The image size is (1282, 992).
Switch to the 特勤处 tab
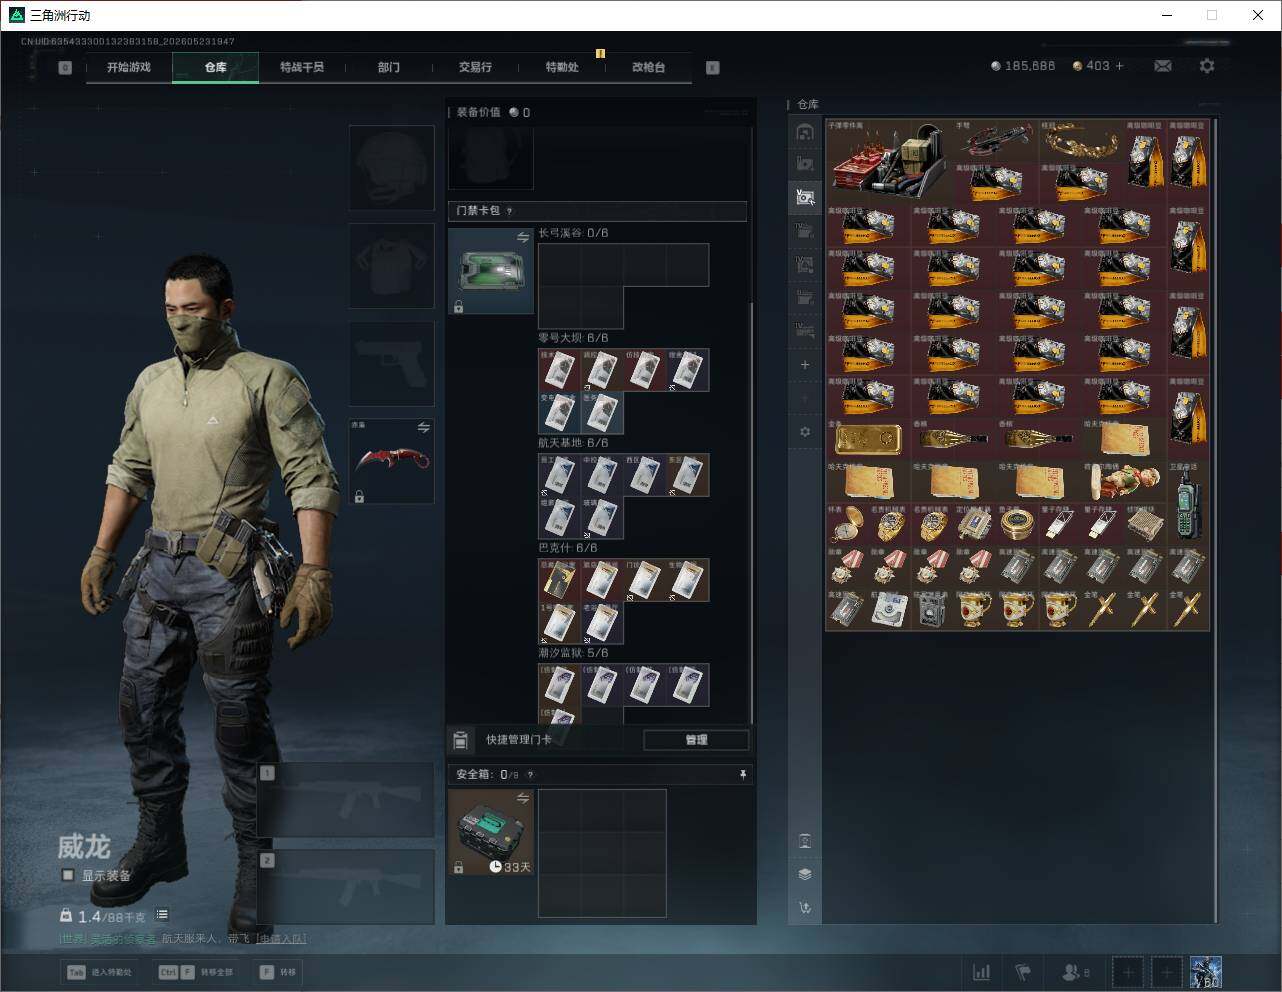pos(562,67)
